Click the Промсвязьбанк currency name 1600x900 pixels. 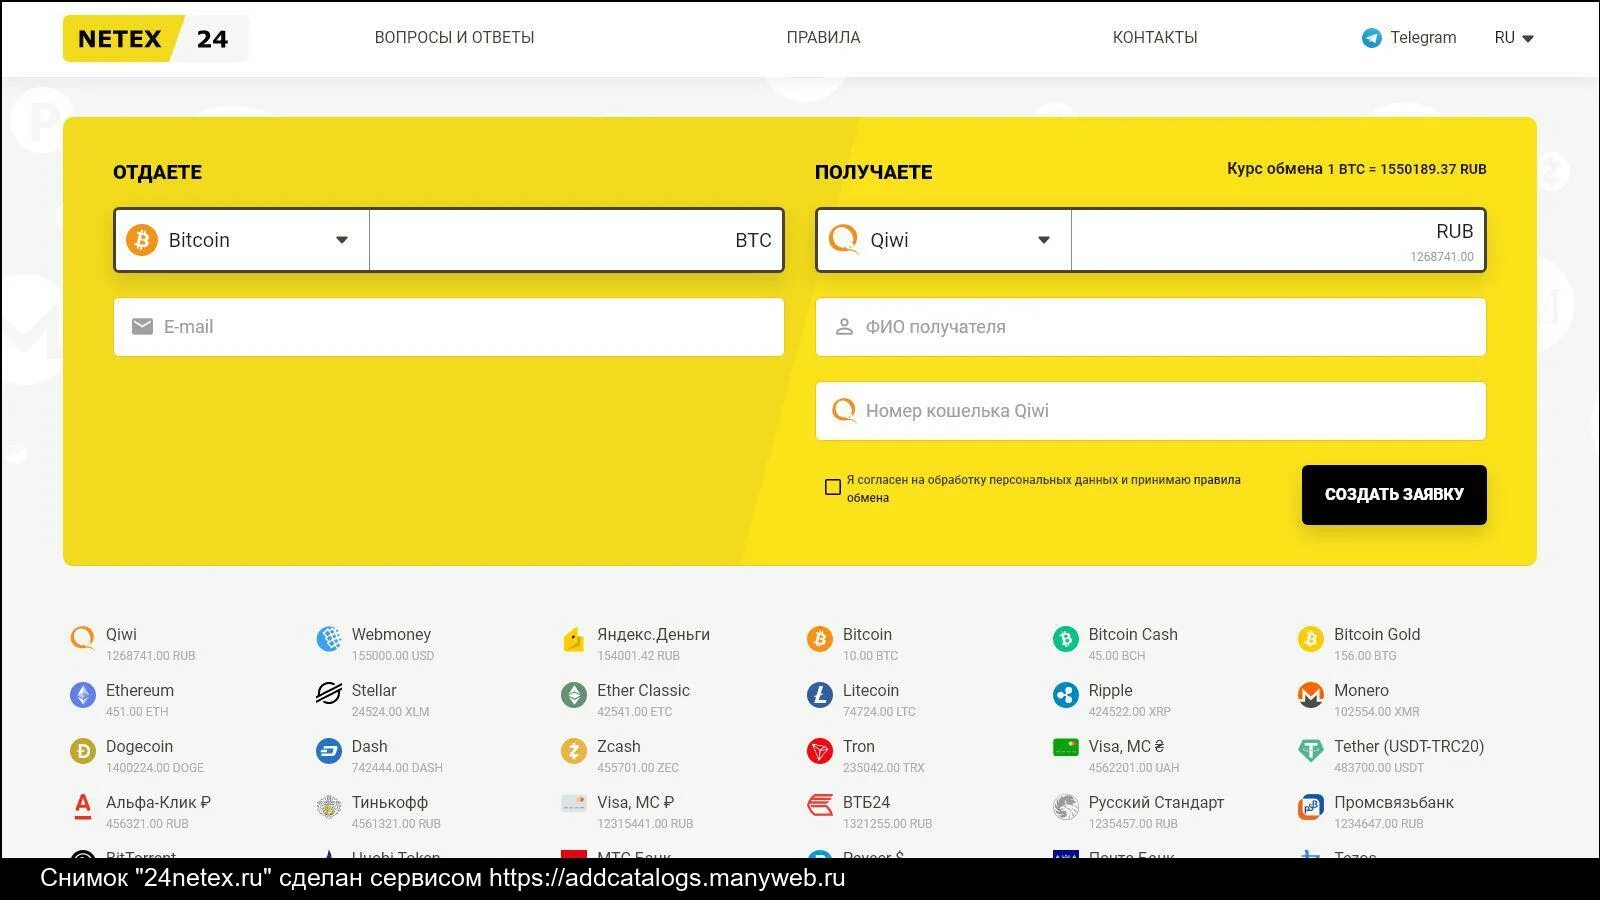point(1394,802)
